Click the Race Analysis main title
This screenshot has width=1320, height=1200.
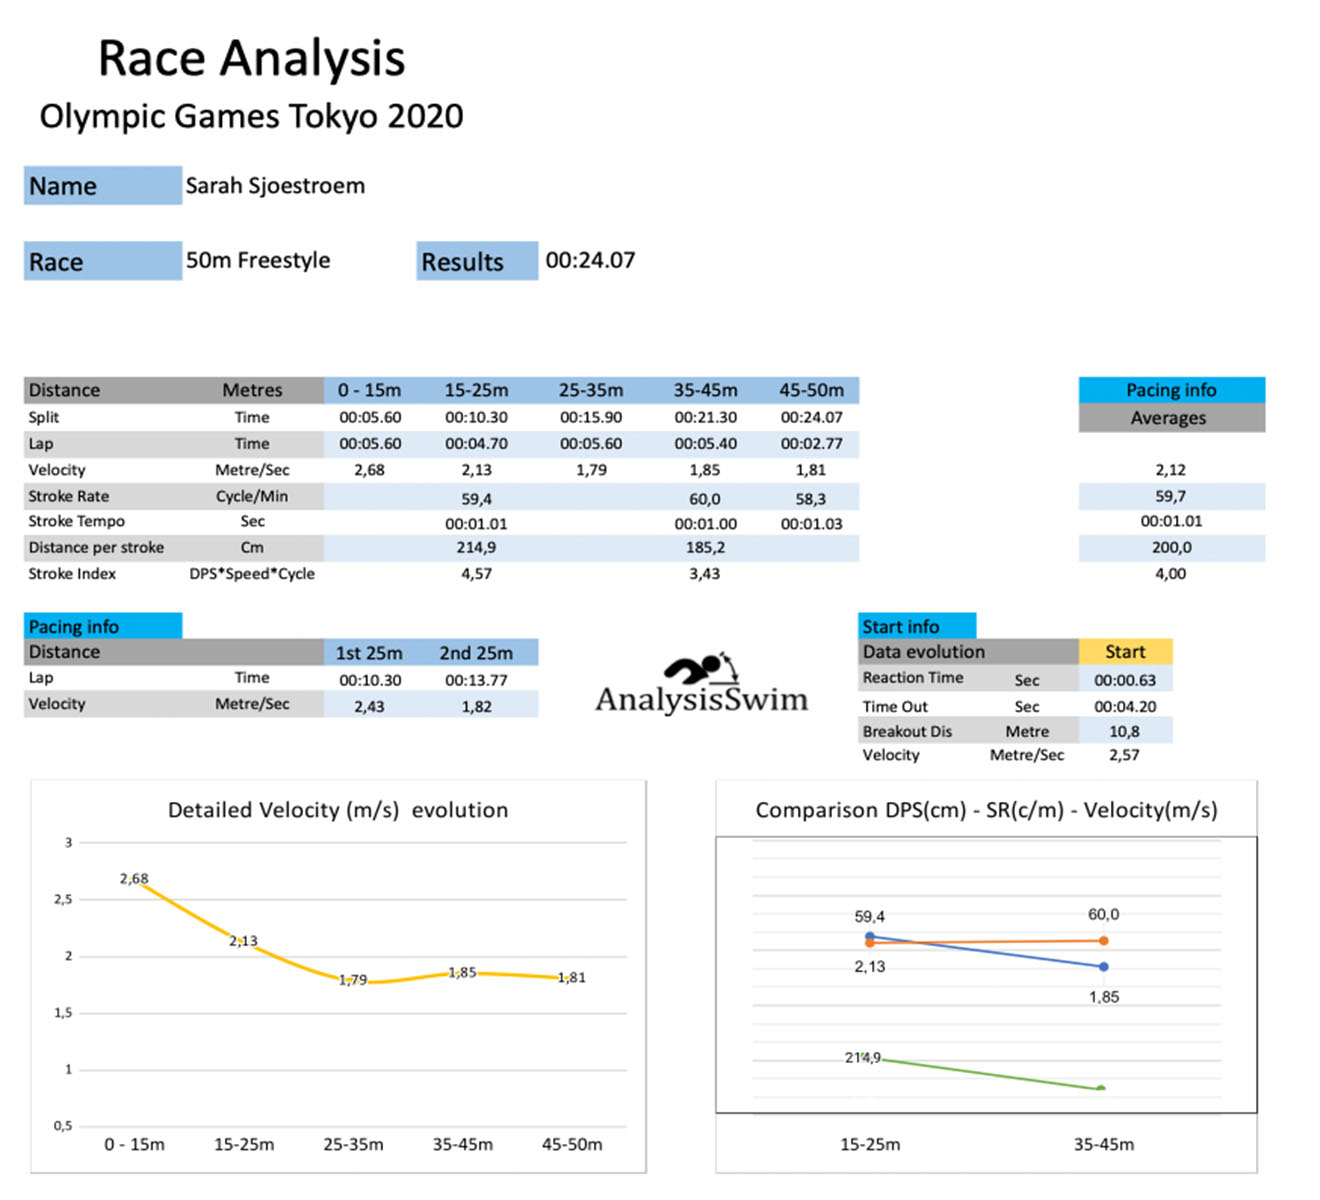251,58
